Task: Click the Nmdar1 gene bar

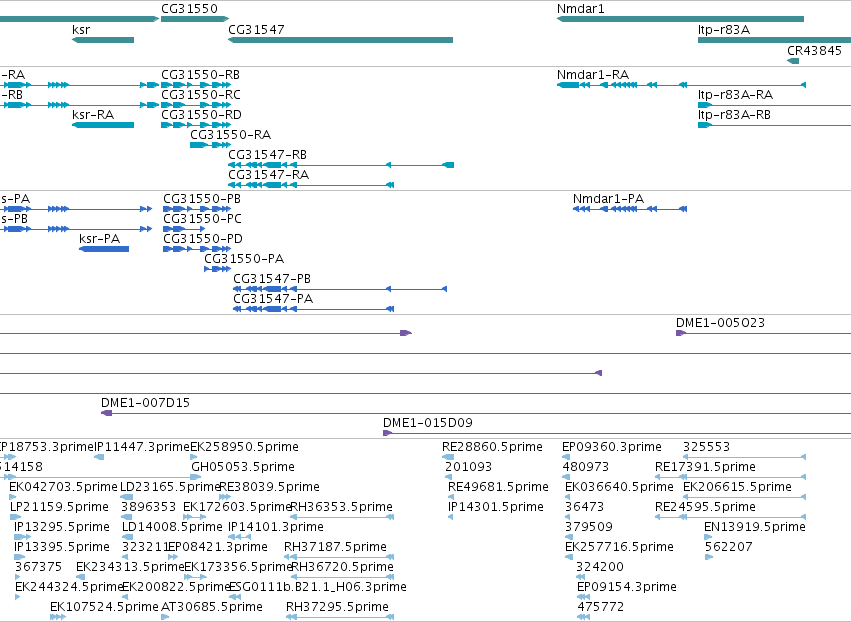Action: (x=680, y=19)
